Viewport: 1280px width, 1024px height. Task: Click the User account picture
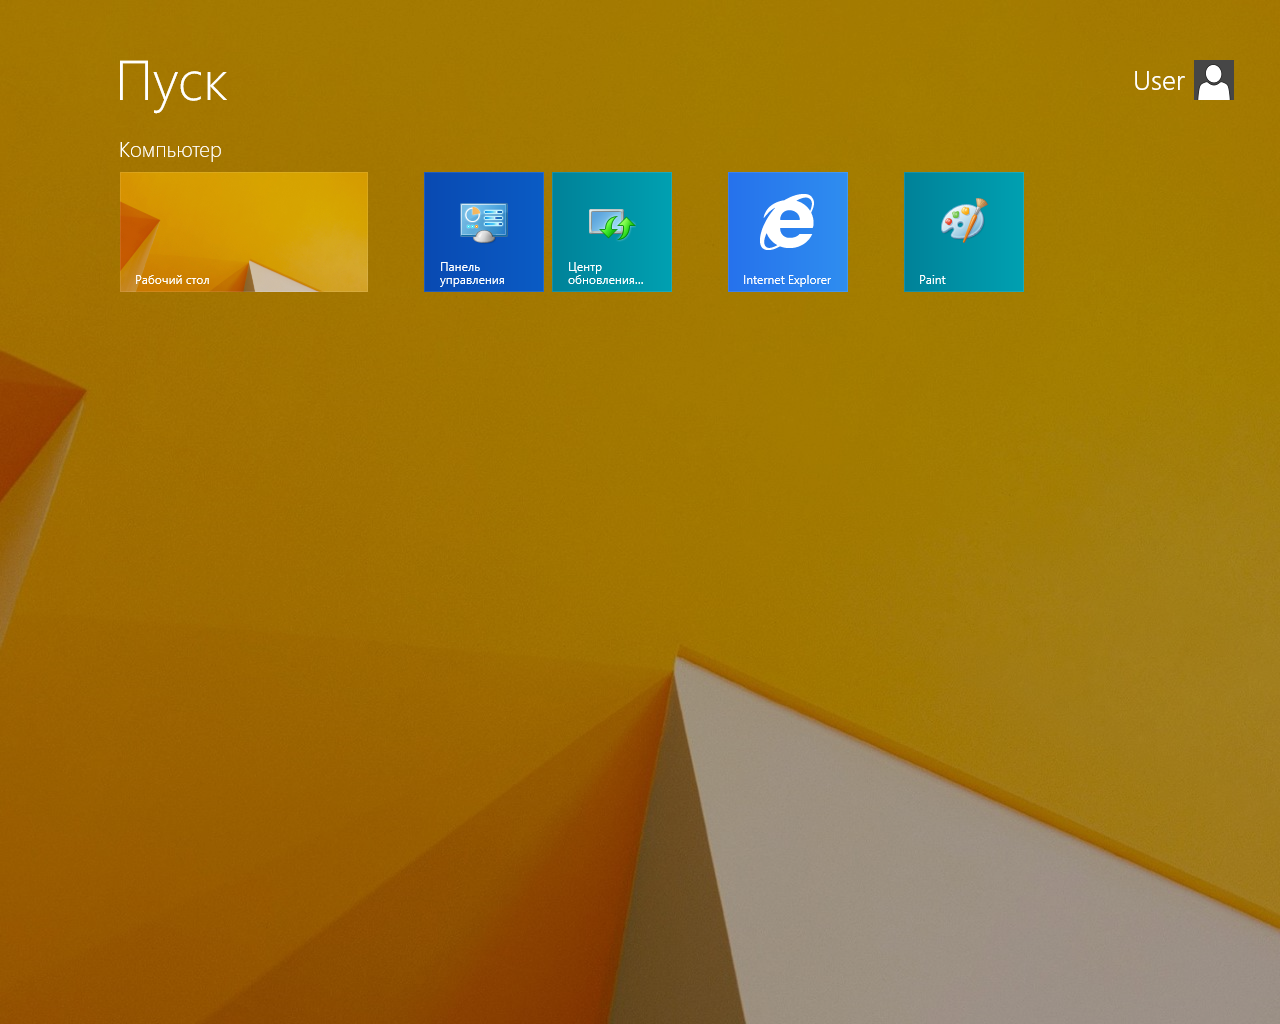tap(1214, 80)
